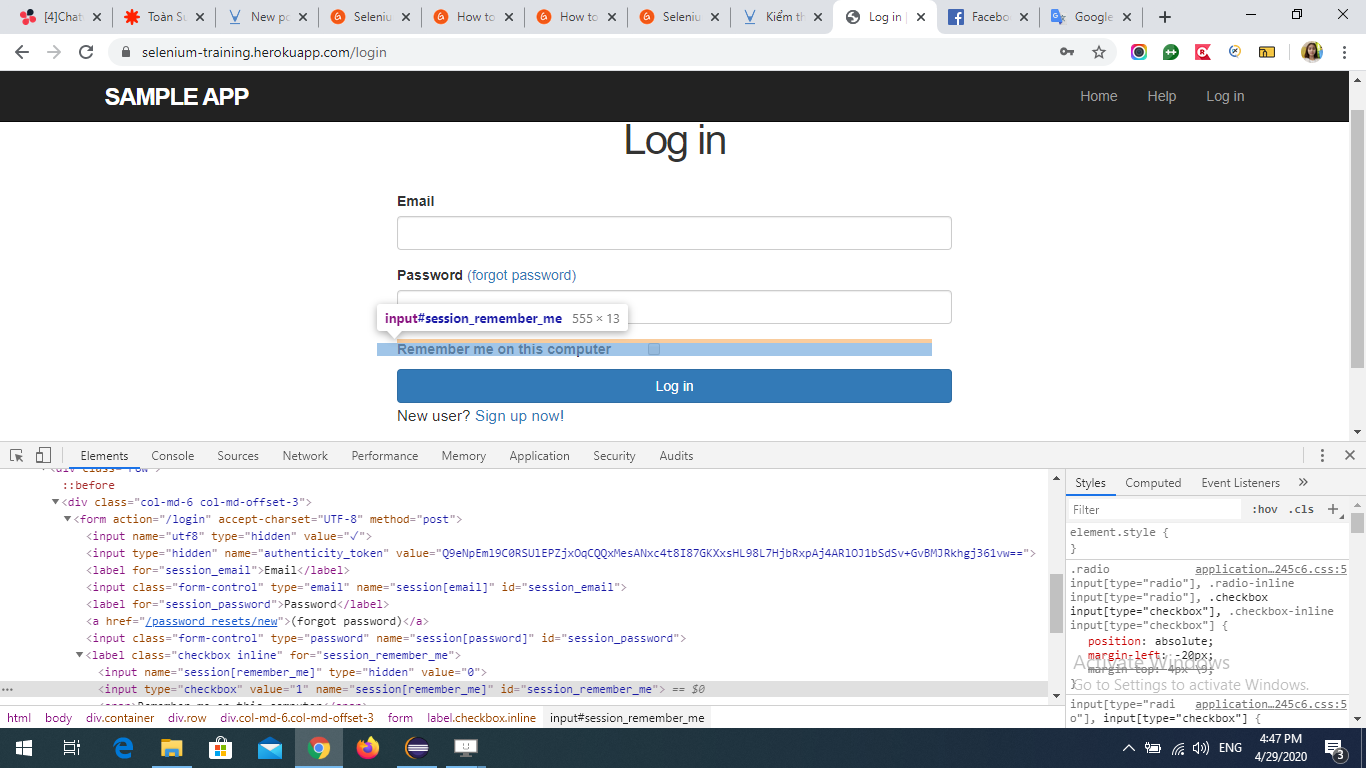Viewport: 1366px width, 768px height.
Task: Close the DevTools panel
Action: click(1349, 455)
